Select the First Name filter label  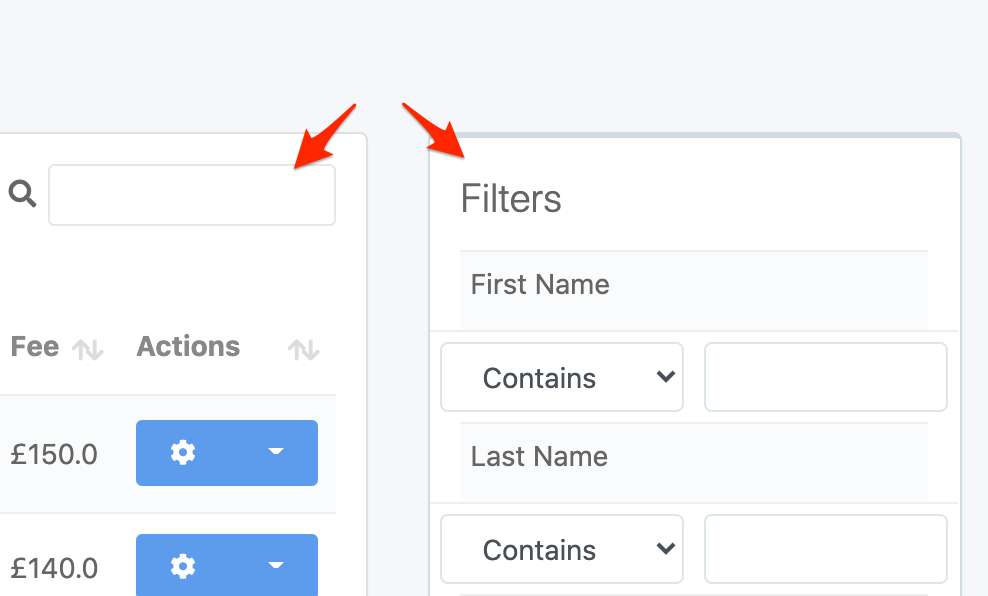pos(540,285)
